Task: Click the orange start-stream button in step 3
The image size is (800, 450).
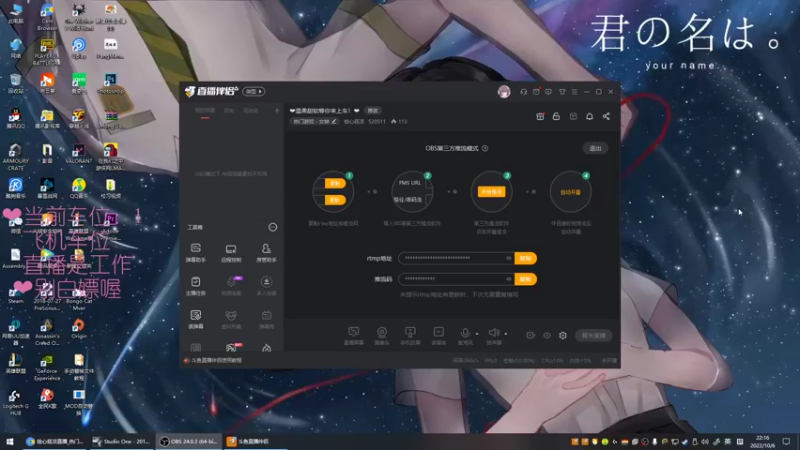Action: coord(491,192)
